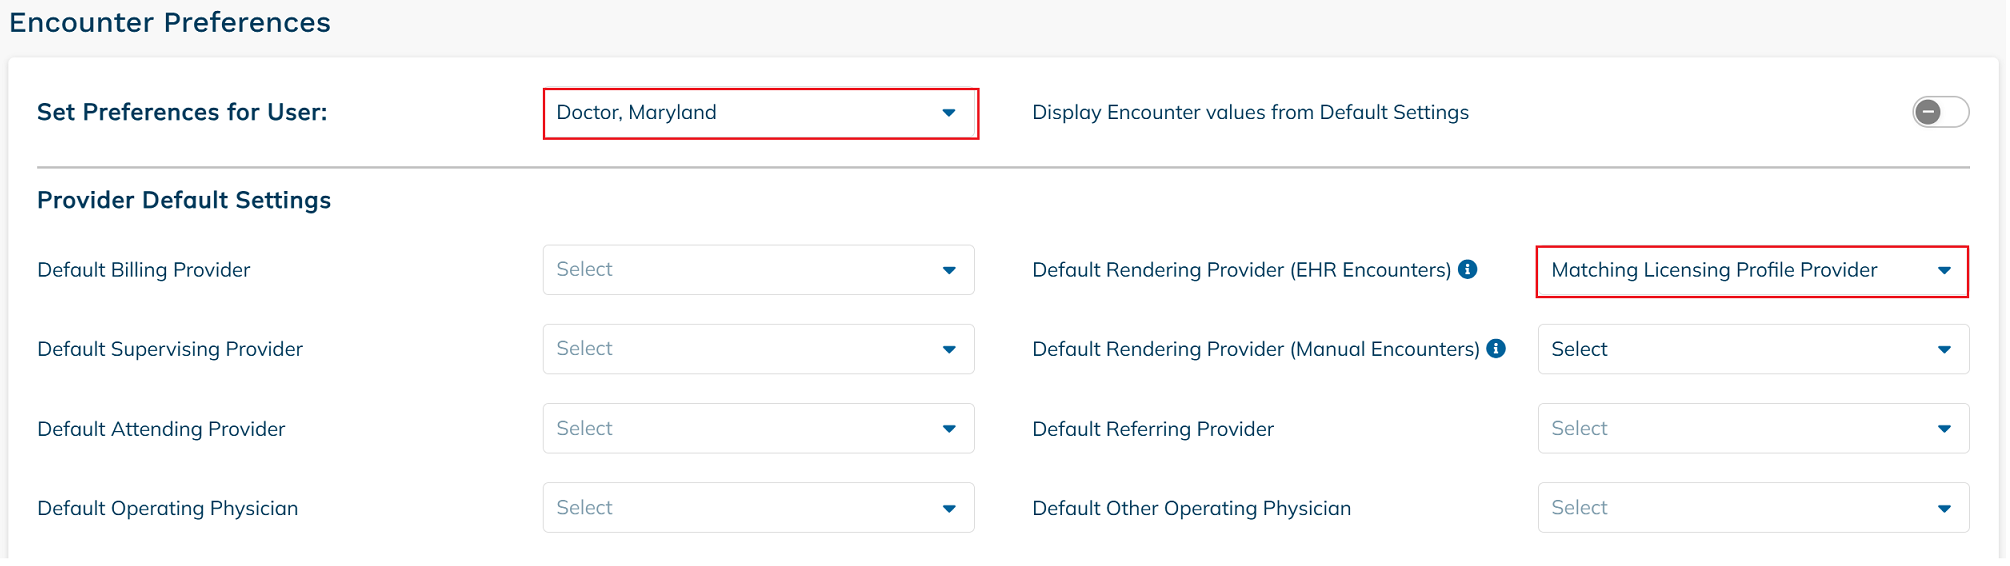Click the Default Other Operating Physician caret arrow

coord(1944,508)
